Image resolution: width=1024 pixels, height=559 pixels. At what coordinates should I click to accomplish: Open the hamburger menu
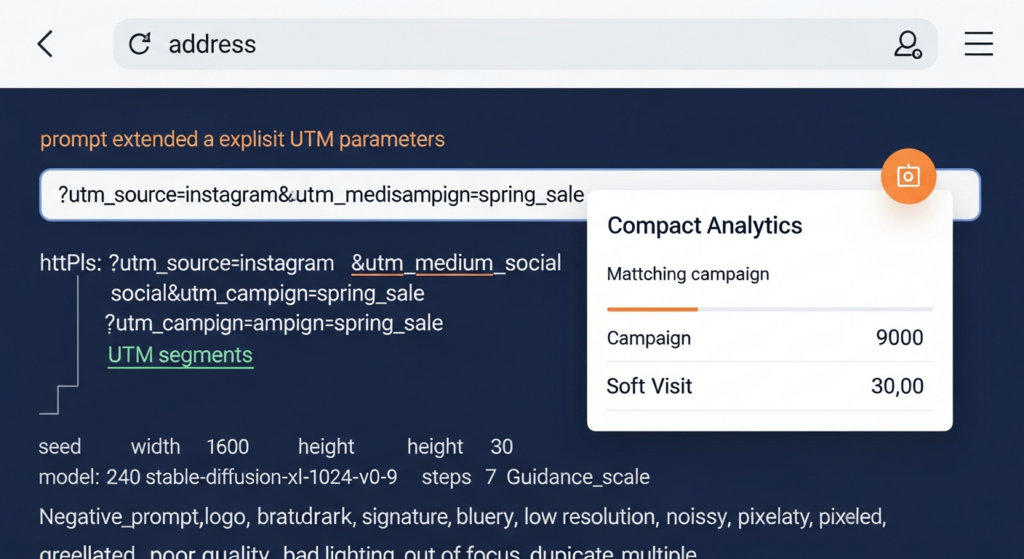coord(977,44)
